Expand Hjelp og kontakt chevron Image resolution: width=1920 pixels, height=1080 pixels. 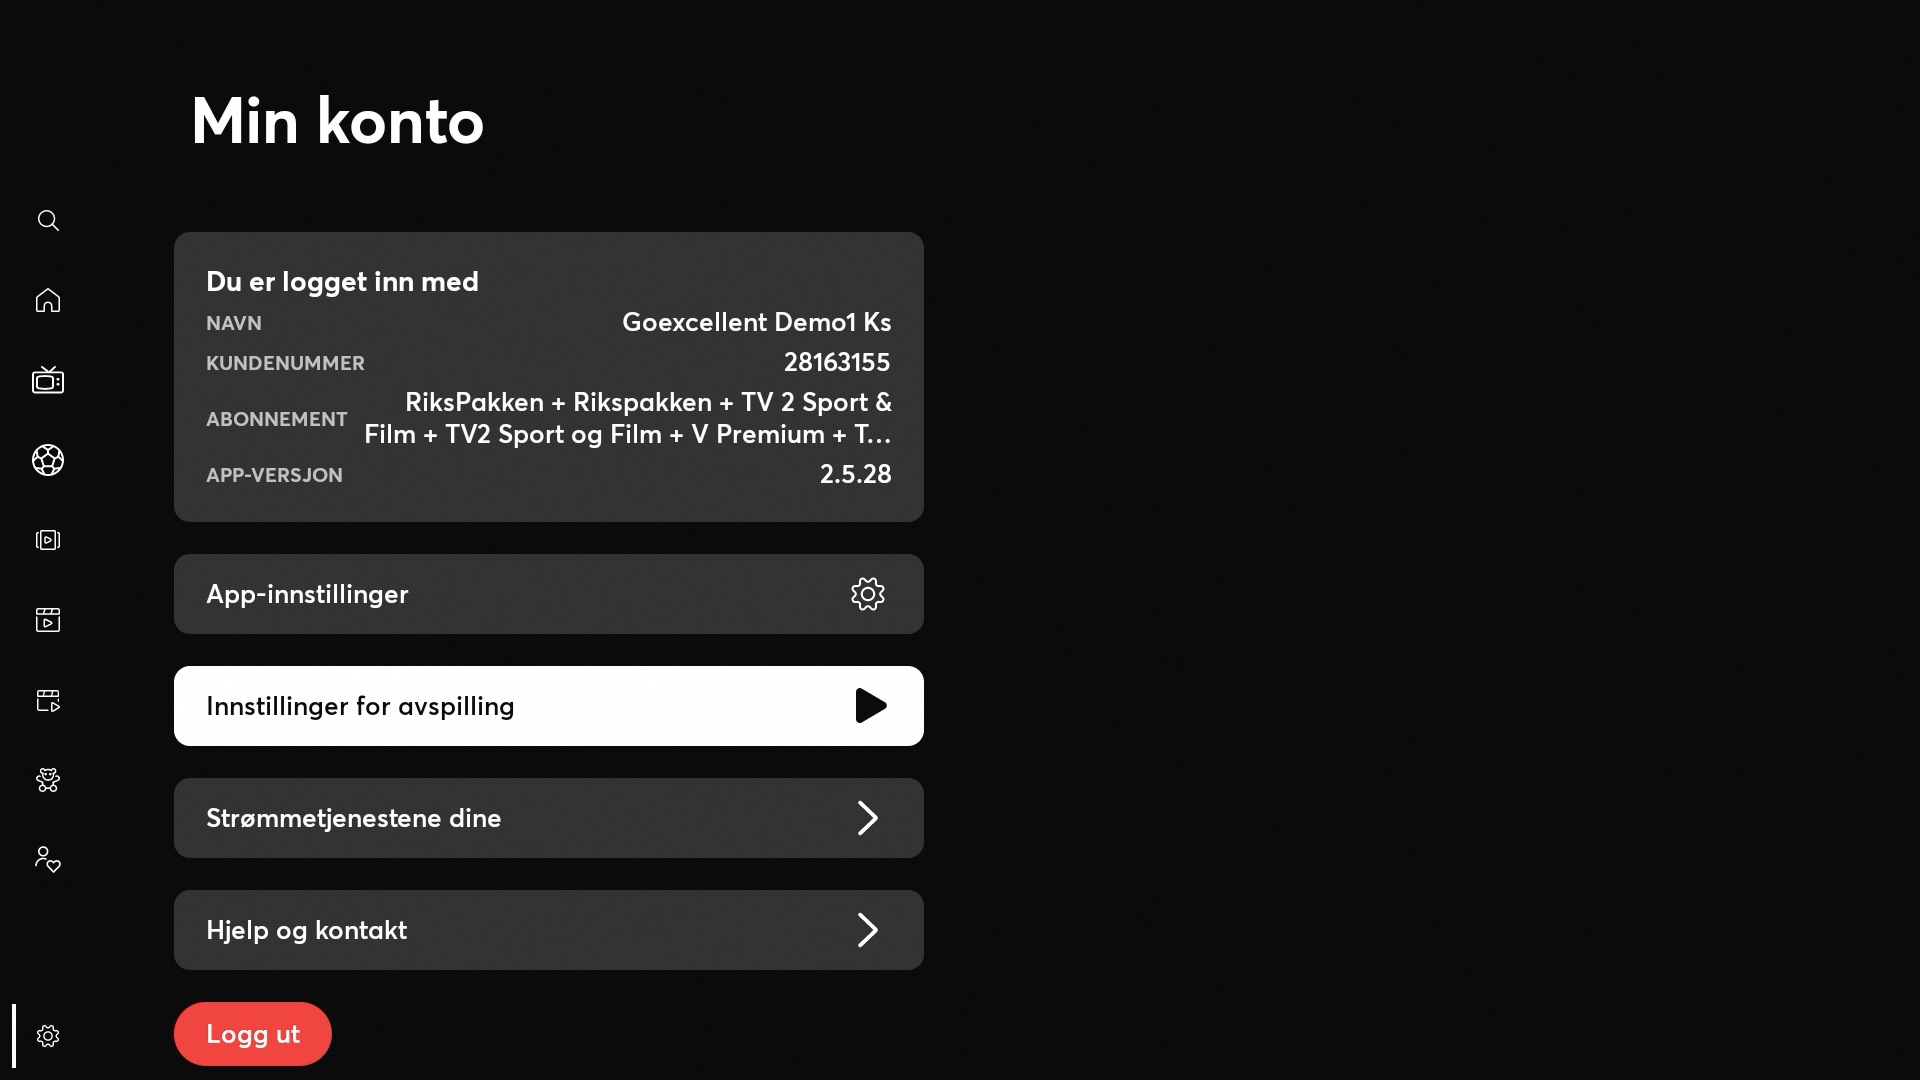pyautogui.click(x=868, y=930)
